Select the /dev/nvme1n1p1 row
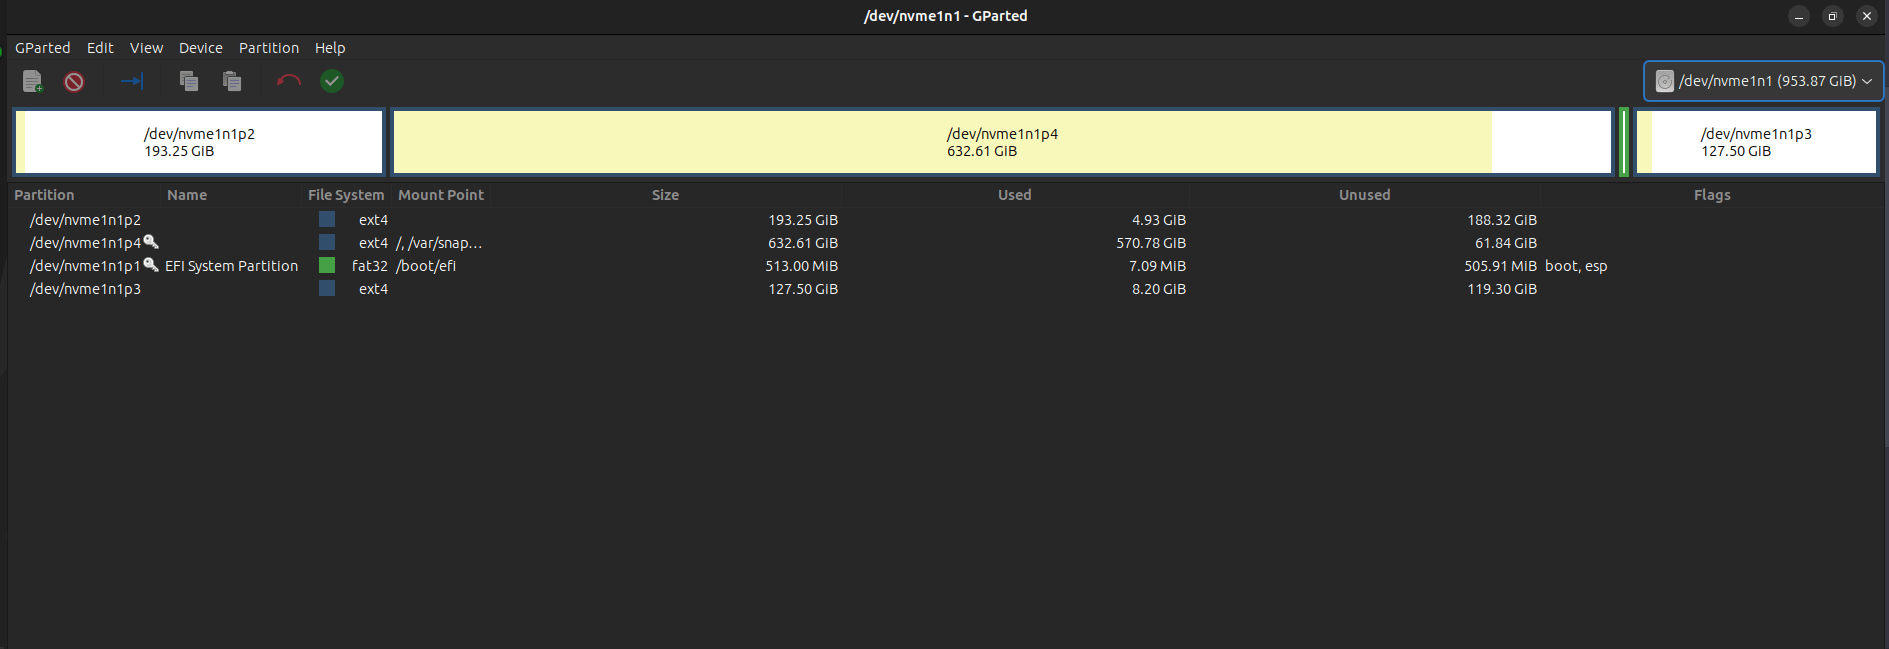 coord(946,265)
